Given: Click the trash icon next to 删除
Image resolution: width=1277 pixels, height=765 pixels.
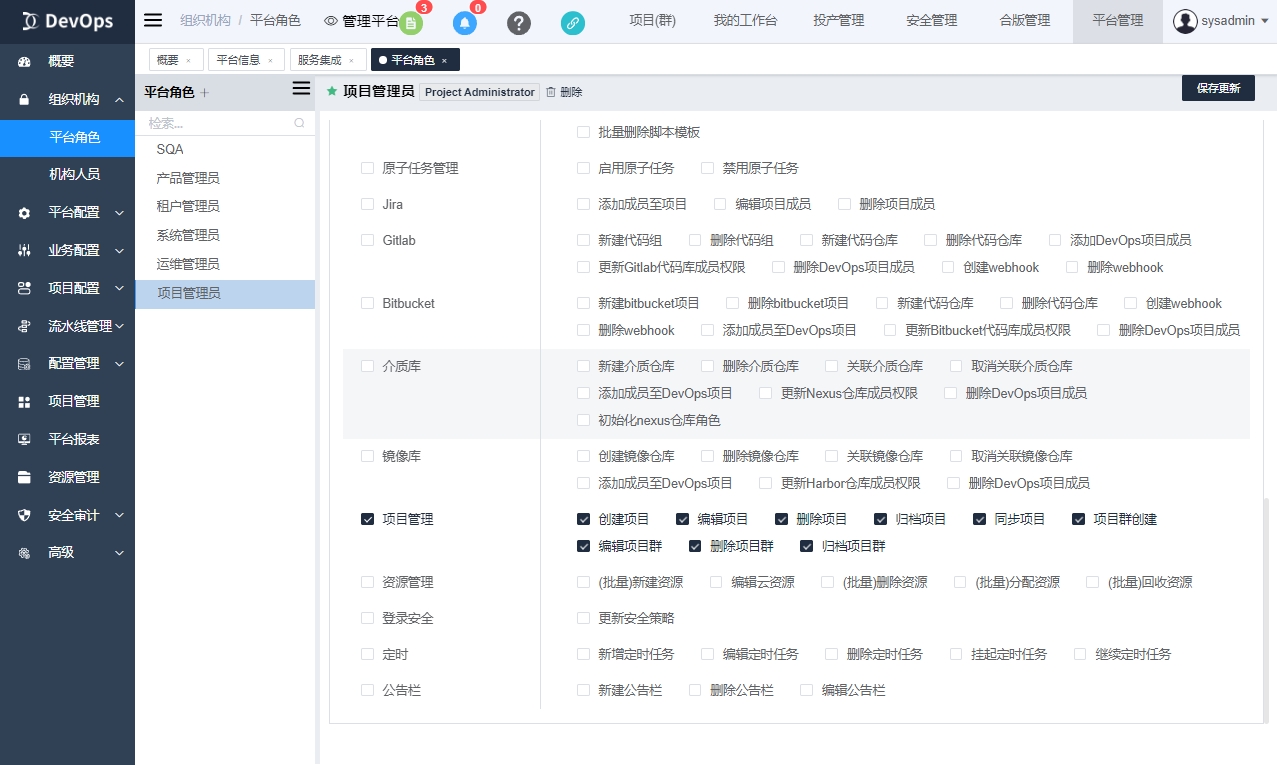Looking at the screenshot, I should (x=550, y=92).
